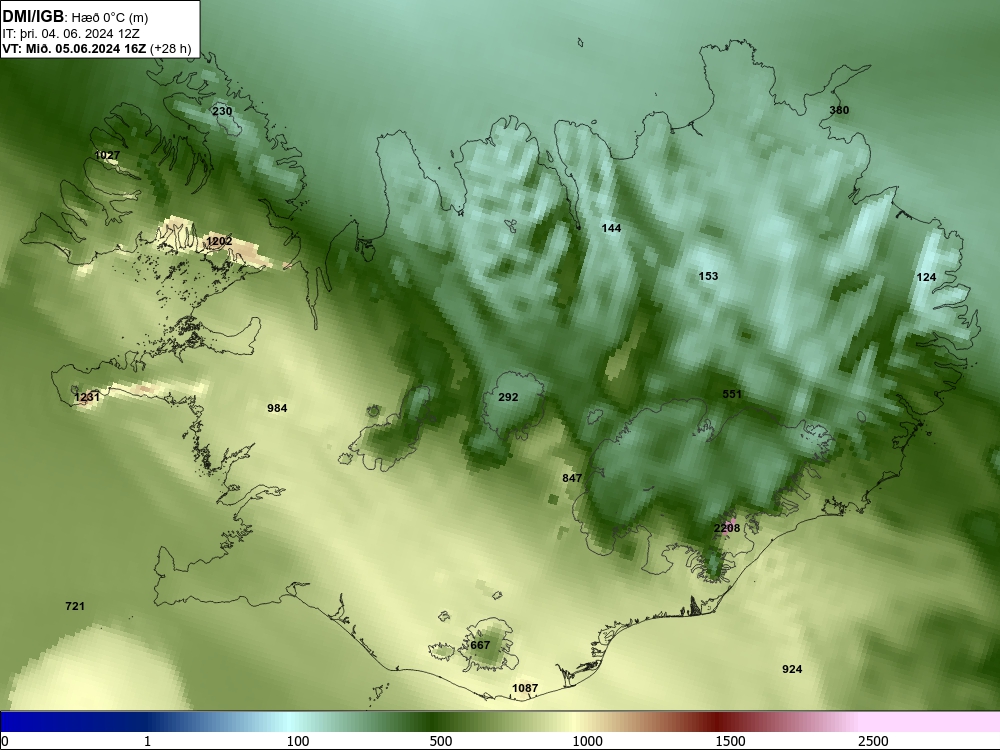Click the 984 value on the bay
1000x750 pixels.
point(277,408)
